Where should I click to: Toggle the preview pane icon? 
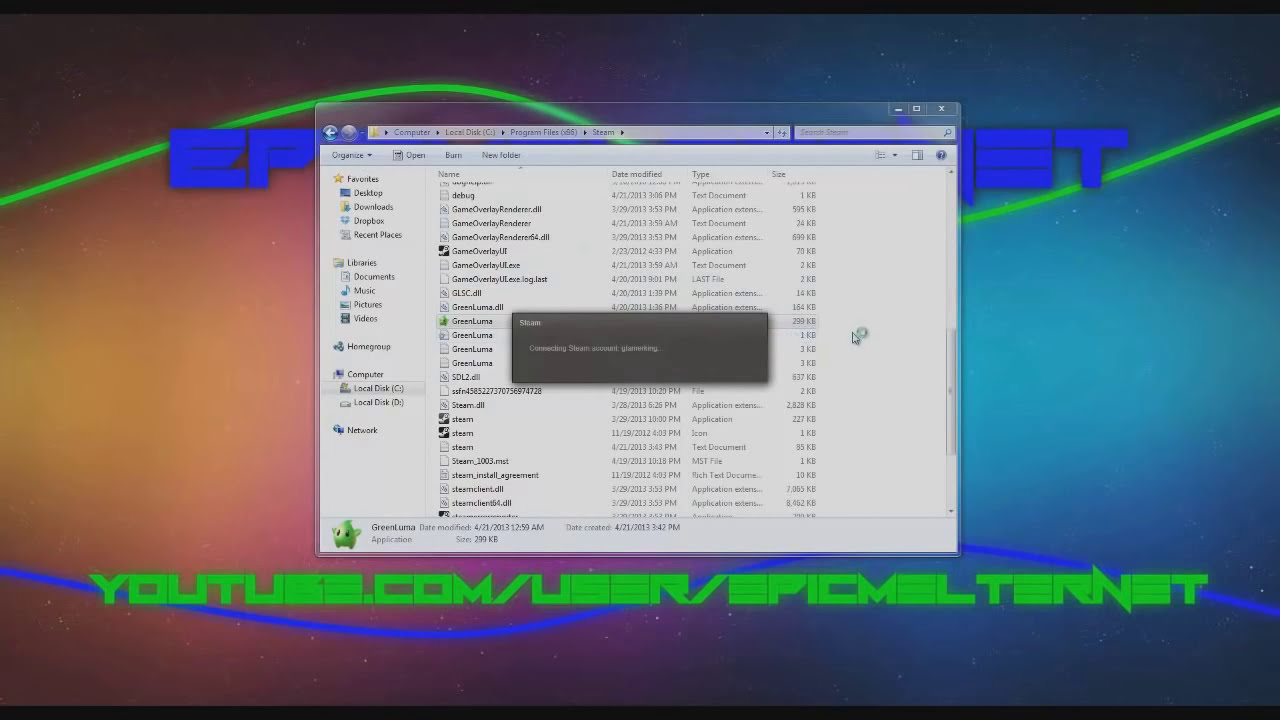pos(917,155)
